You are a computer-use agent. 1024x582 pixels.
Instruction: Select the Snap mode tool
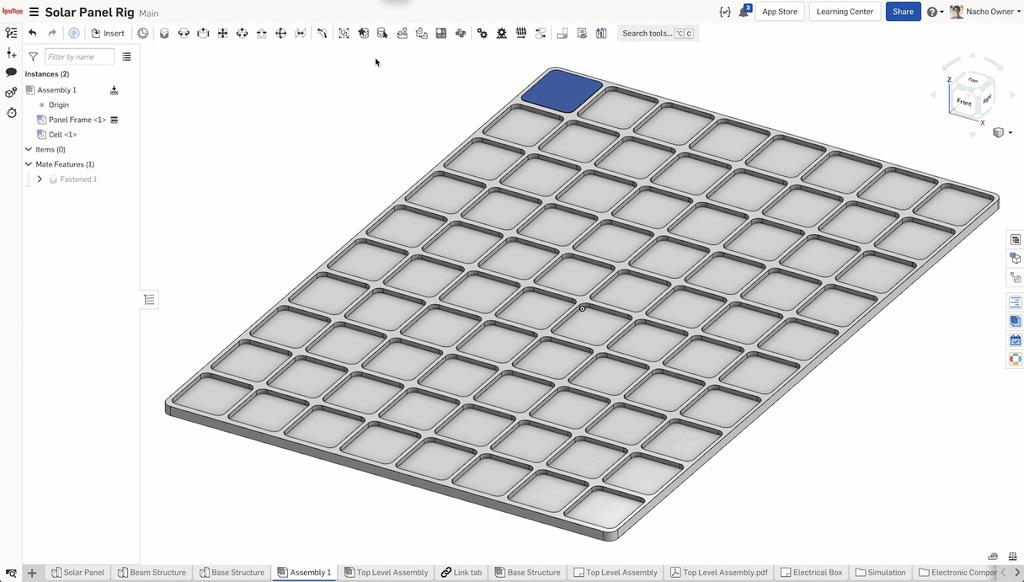[322, 32]
